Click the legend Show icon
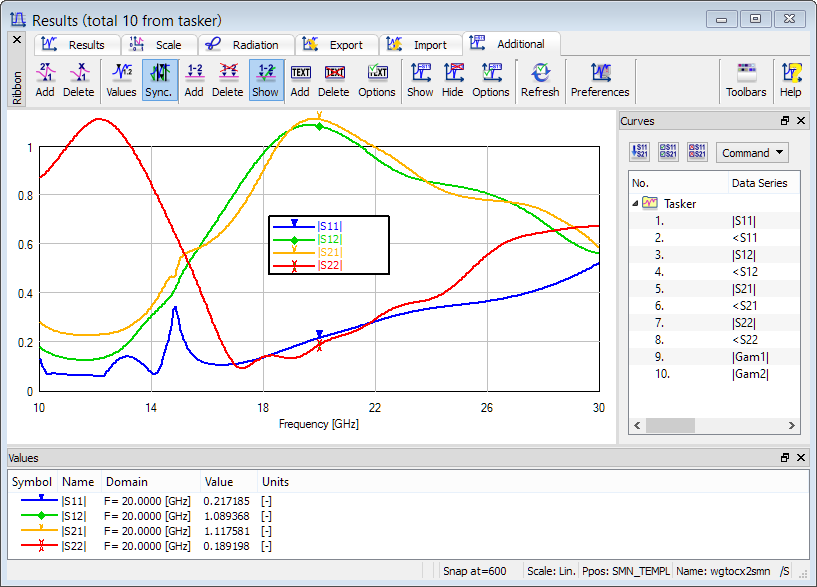The height and width of the screenshot is (587, 817). pyautogui.click(x=420, y=80)
